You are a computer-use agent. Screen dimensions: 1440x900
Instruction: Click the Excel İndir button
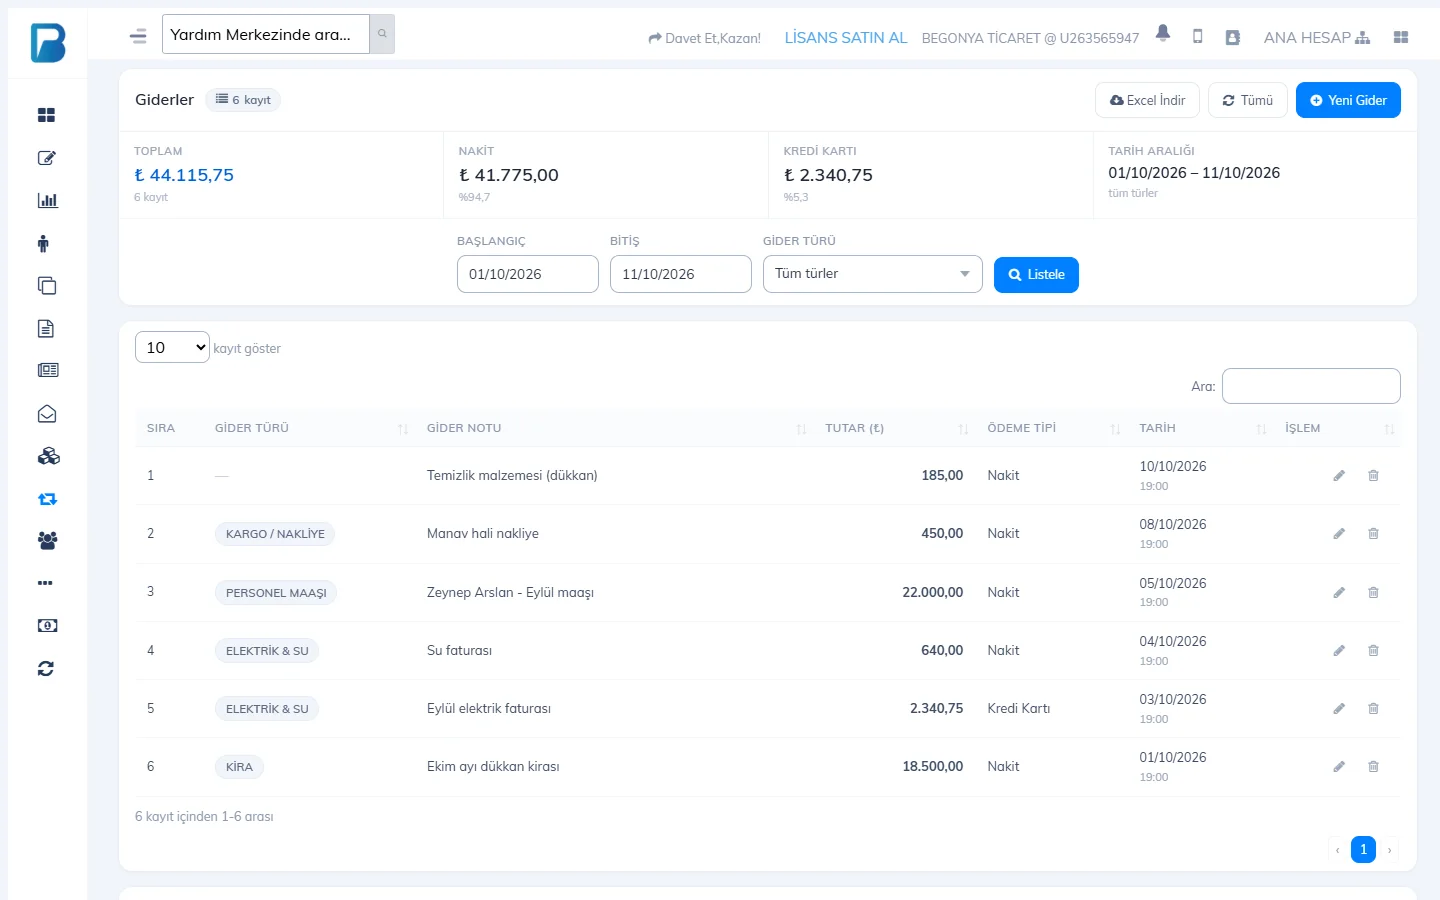[x=1147, y=100]
